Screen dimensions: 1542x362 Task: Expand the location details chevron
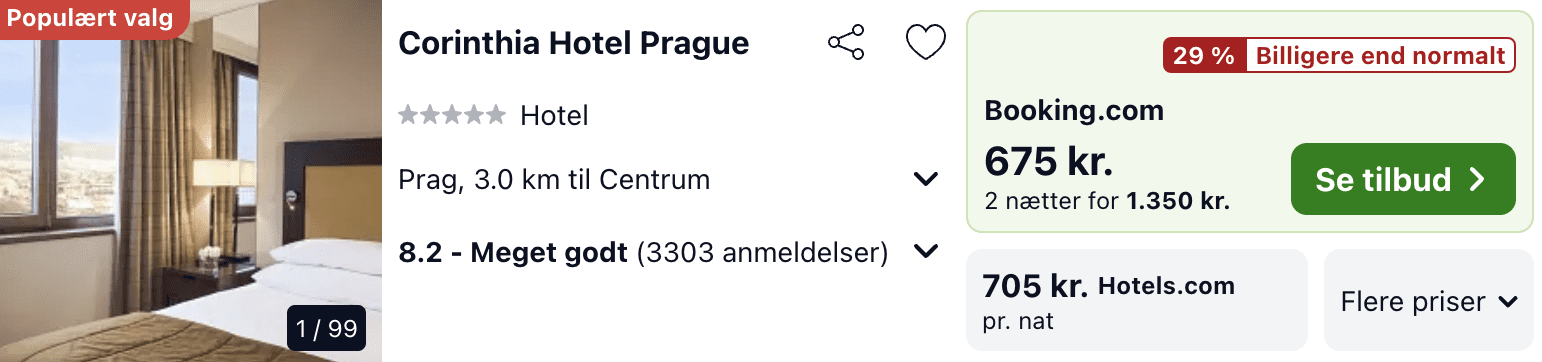point(926,180)
